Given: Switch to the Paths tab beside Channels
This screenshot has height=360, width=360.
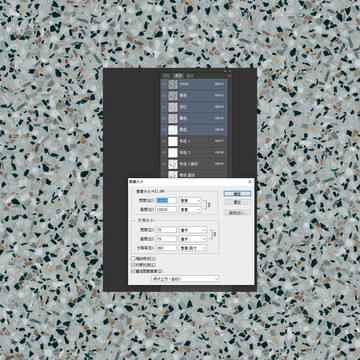Looking at the screenshot, I should click(x=189, y=76).
